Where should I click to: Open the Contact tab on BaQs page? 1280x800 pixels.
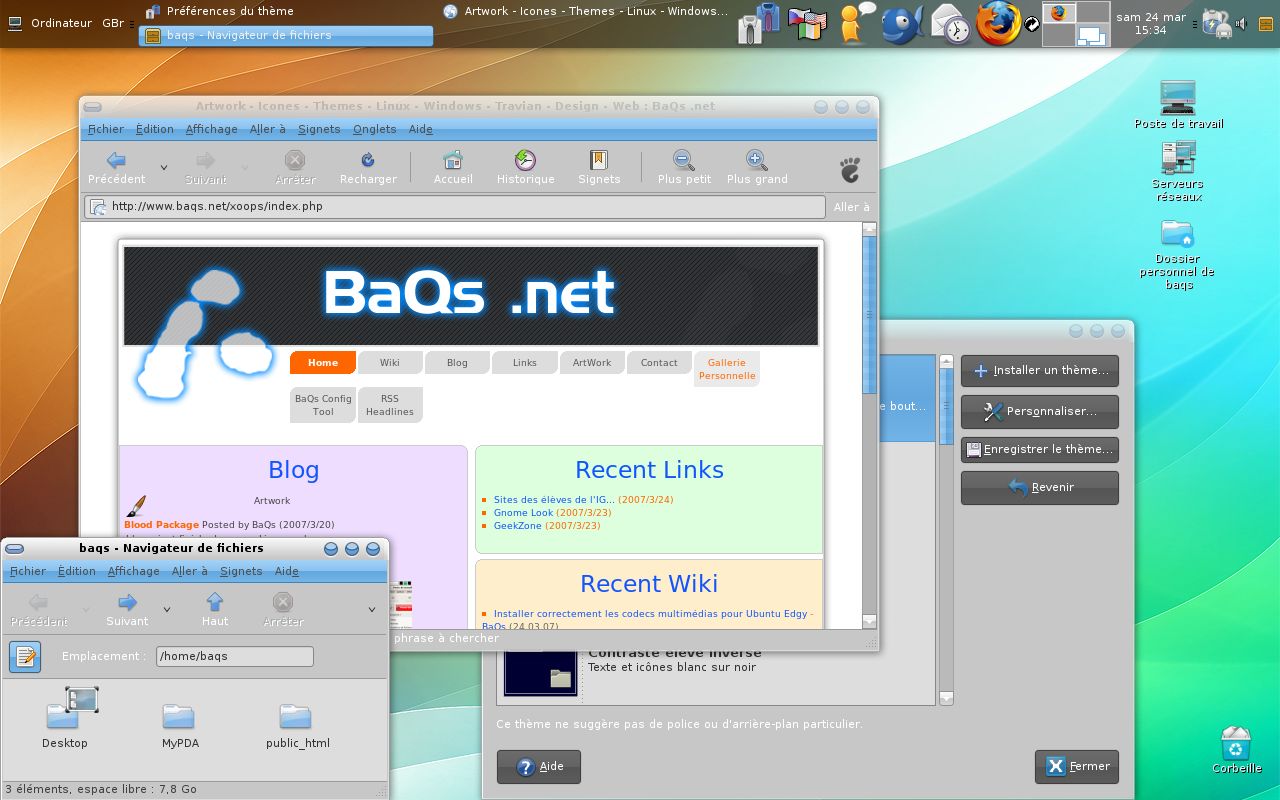659,363
